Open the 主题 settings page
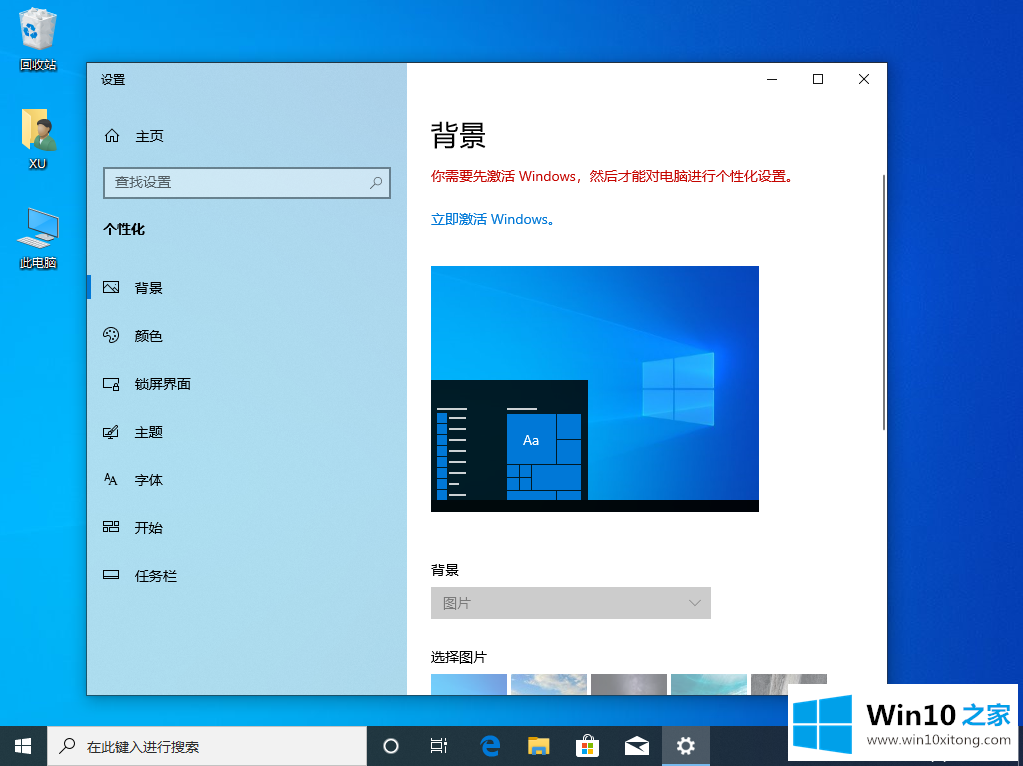The height and width of the screenshot is (766, 1023). pos(149,433)
